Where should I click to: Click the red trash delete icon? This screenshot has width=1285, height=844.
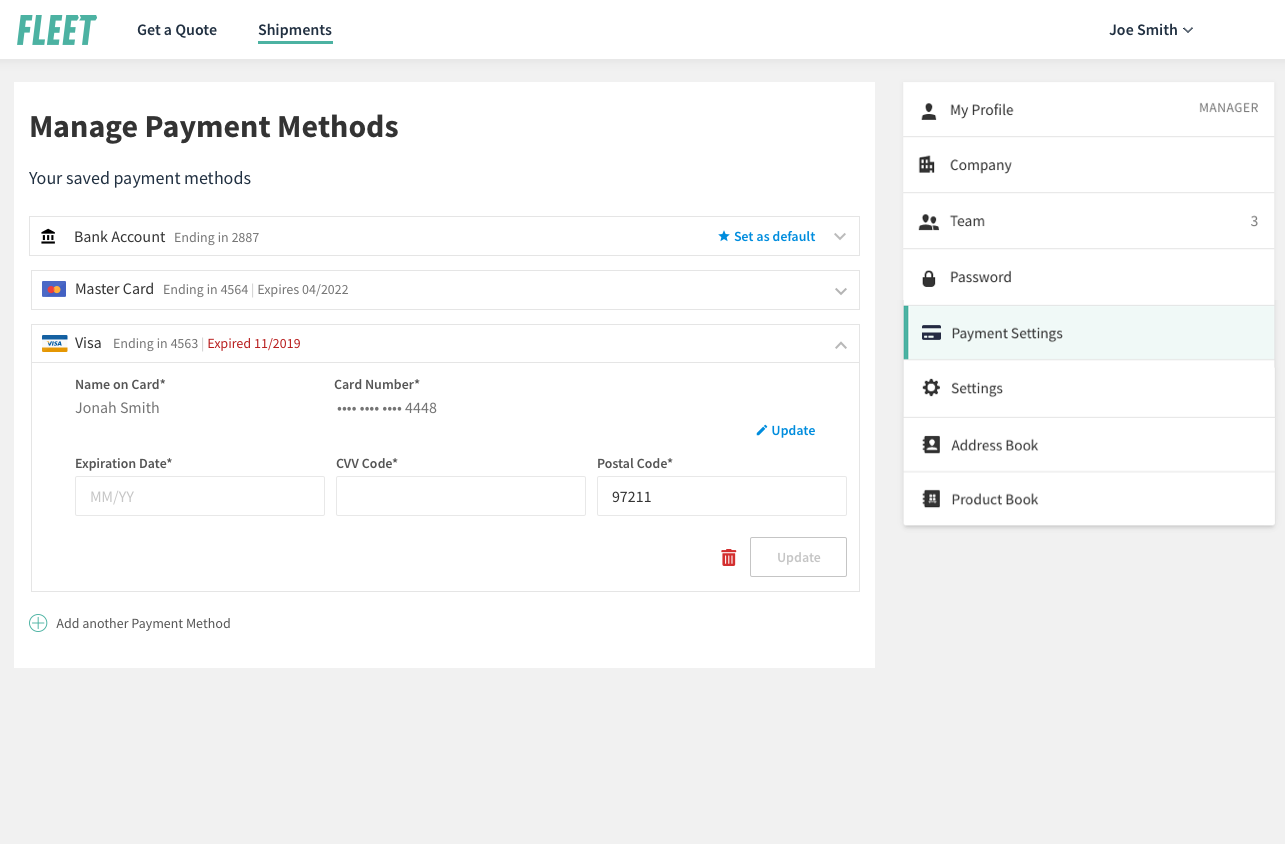pos(729,558)
